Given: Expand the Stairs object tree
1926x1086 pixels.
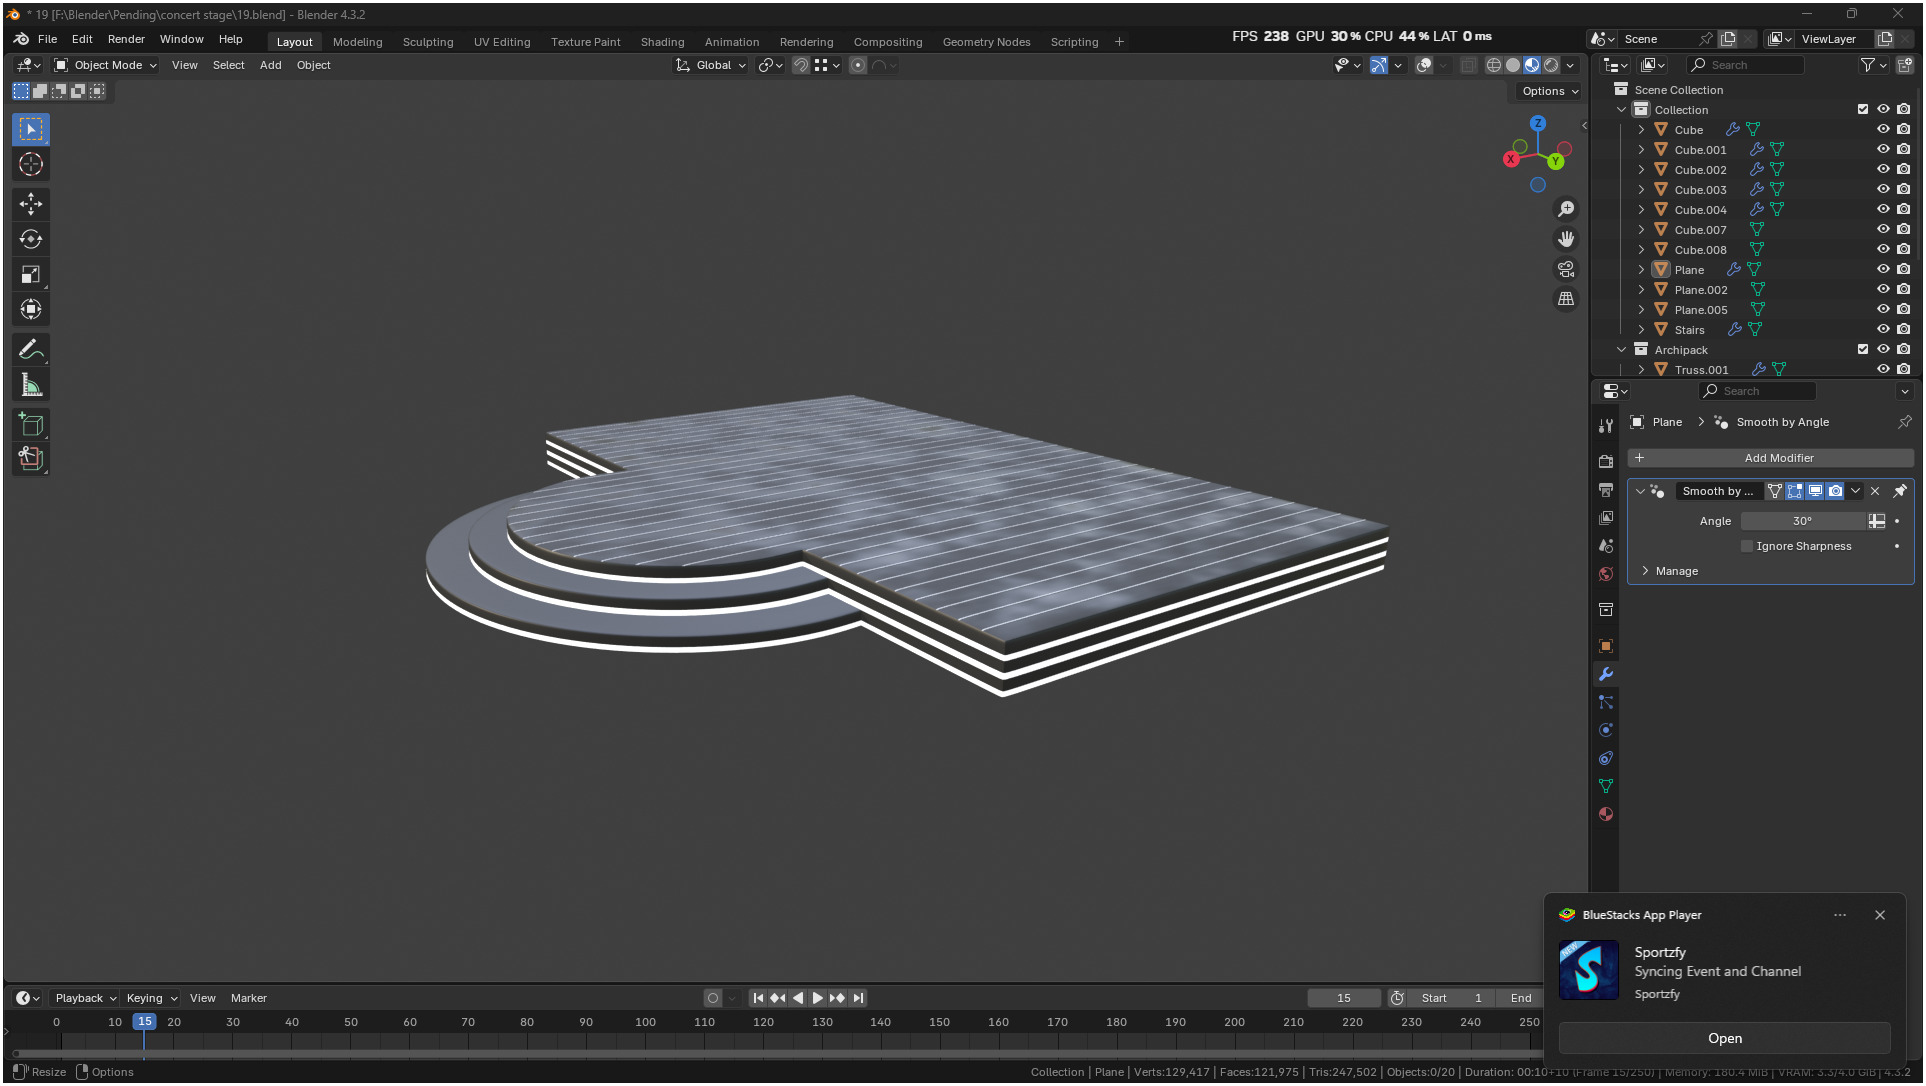Looking at the screenshot, I should point(1641,329).
